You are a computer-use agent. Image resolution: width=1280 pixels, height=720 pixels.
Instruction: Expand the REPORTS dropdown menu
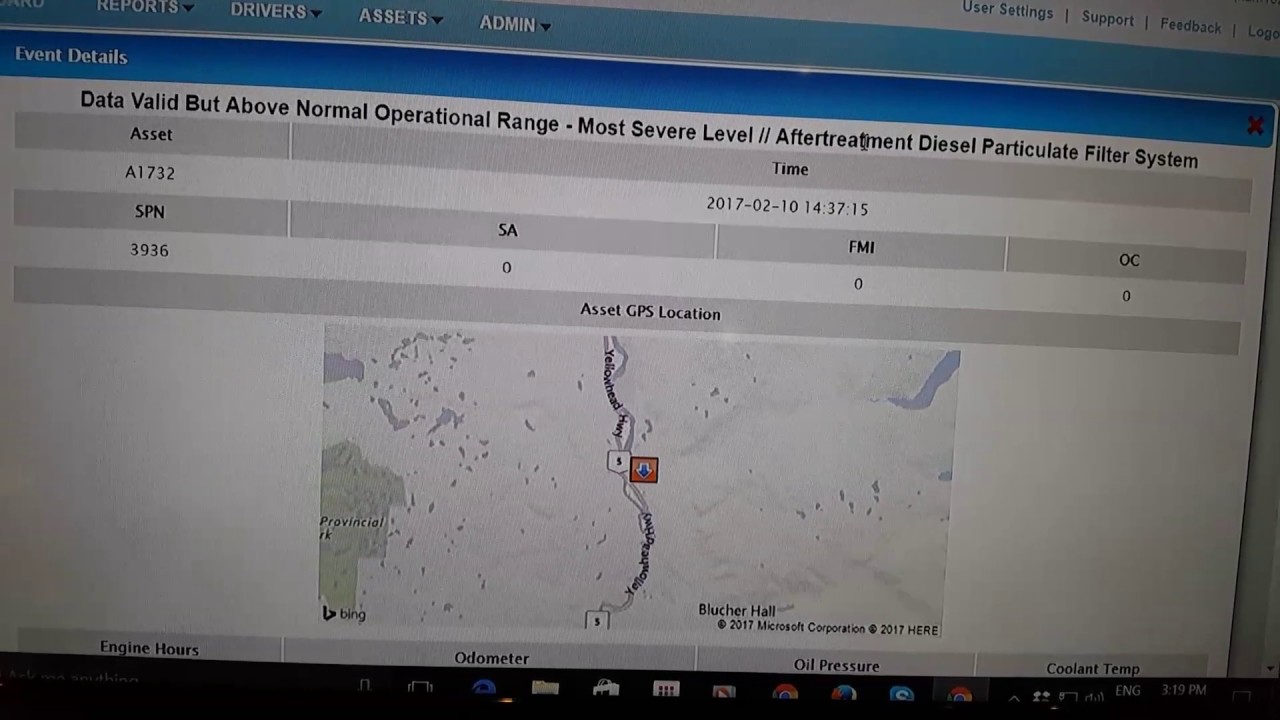coord(146,7)
